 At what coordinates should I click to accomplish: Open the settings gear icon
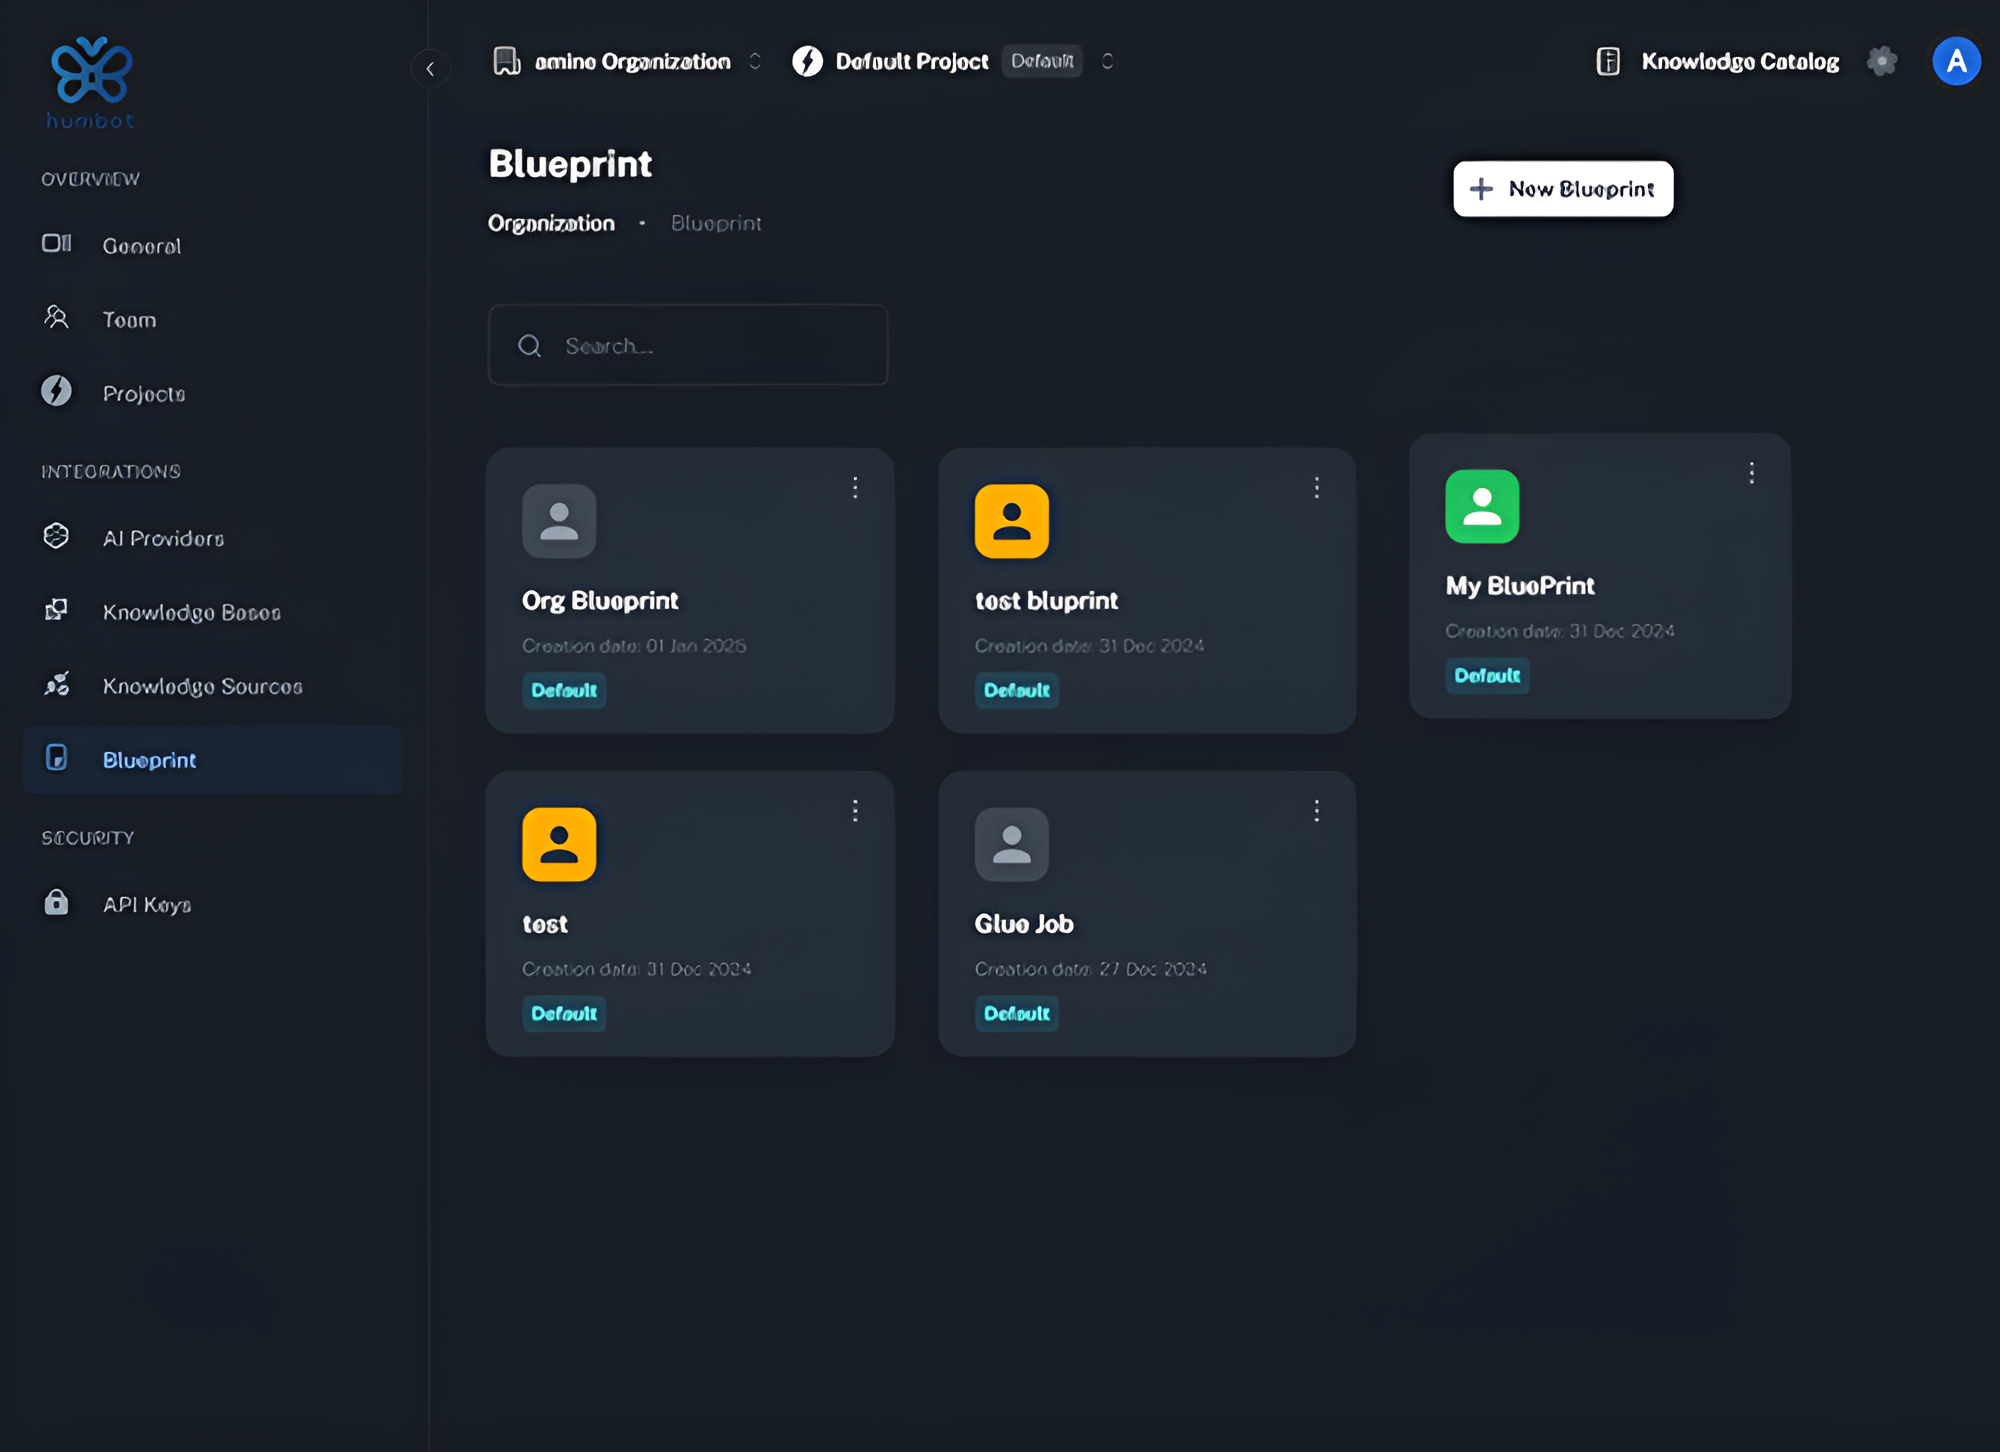[x=1881, y=61]
